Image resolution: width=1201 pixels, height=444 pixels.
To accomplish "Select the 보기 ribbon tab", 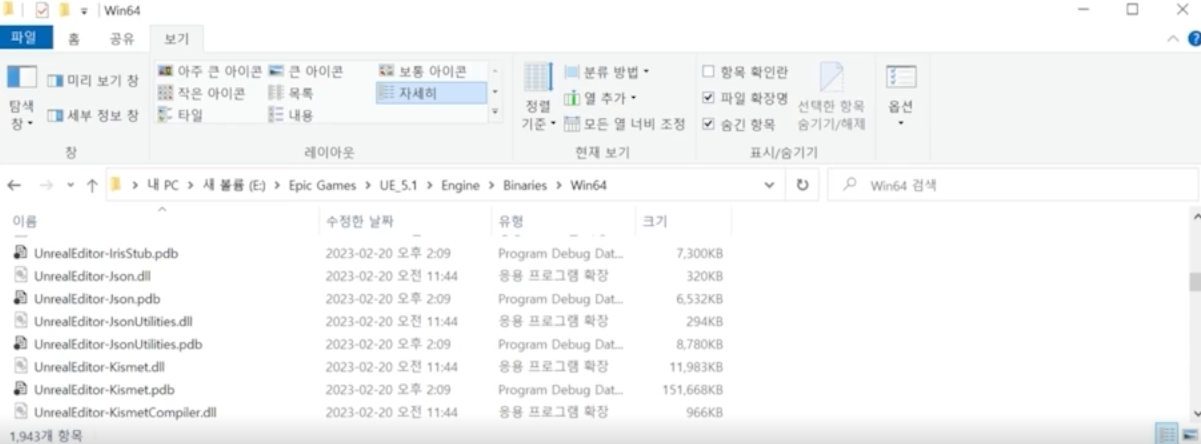I will click(x=175, y=39).
